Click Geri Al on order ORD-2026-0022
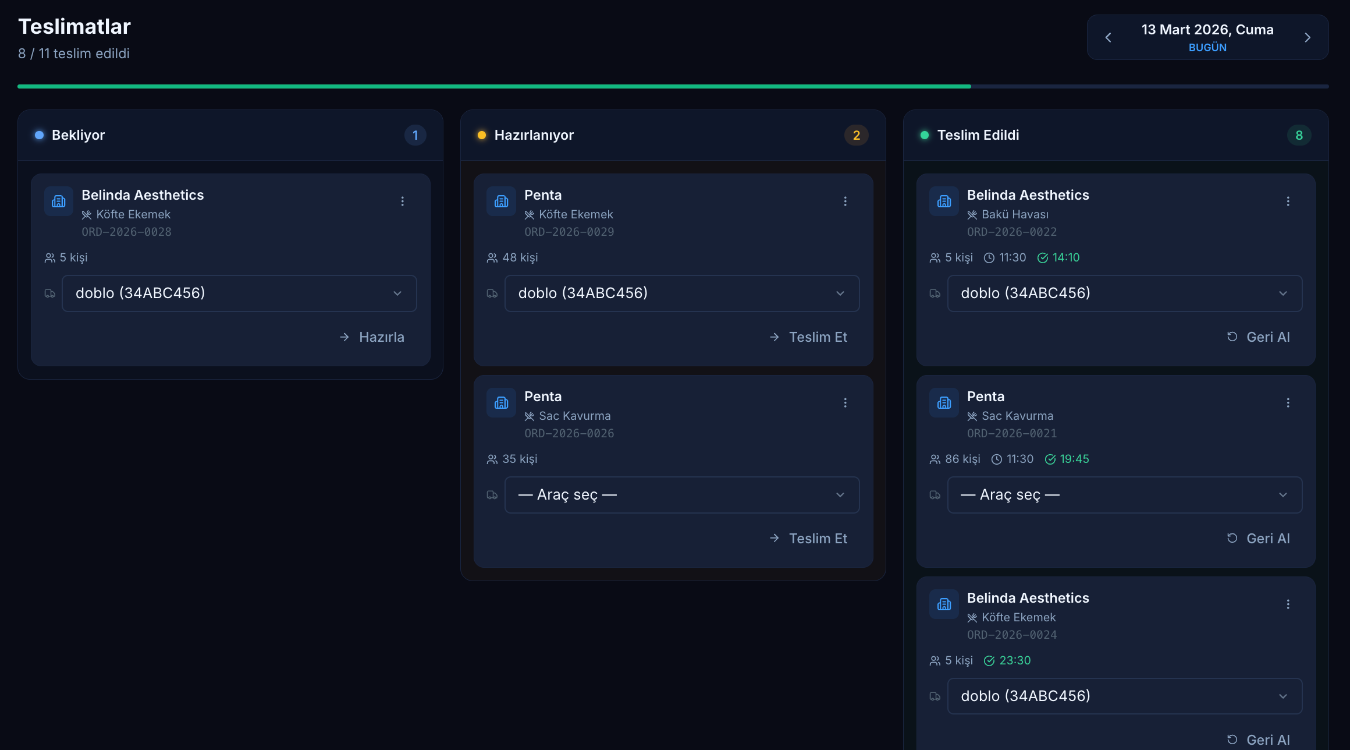The image size is (1350, 750). tap(1258, 337)
